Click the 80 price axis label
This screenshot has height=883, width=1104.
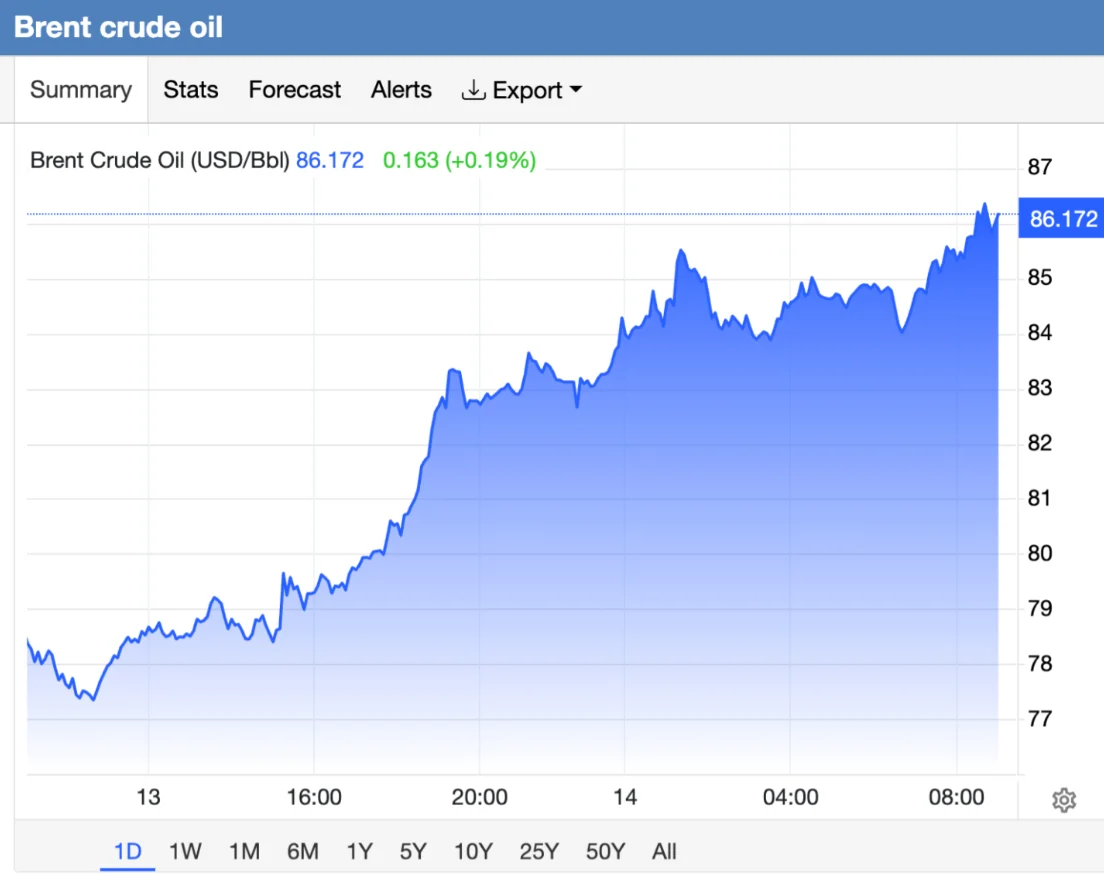[1040, 553]
